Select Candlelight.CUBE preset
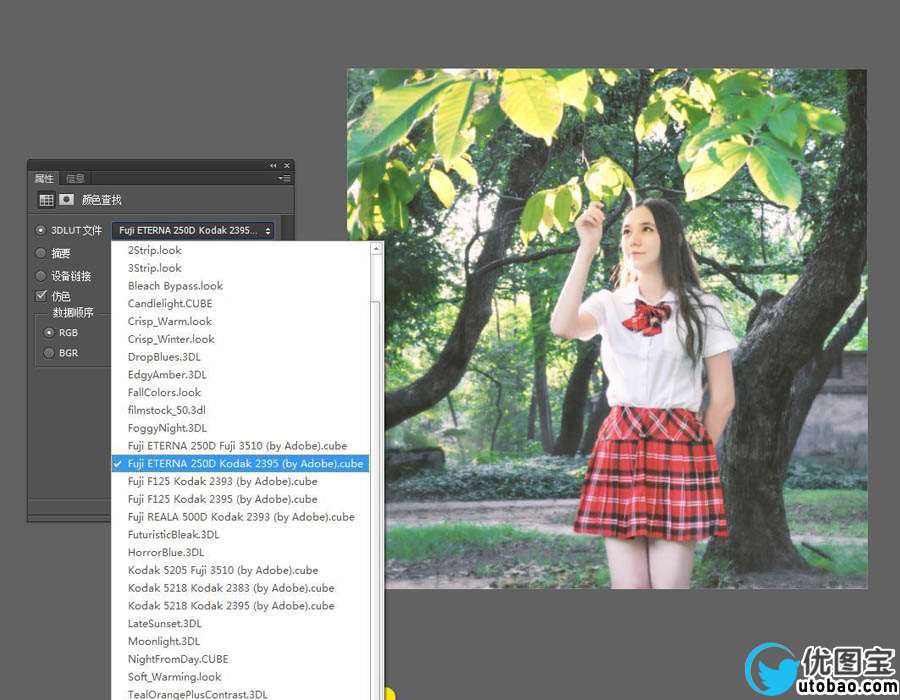The height and width of the screenshot is (700, 900). tap(240, 304)
